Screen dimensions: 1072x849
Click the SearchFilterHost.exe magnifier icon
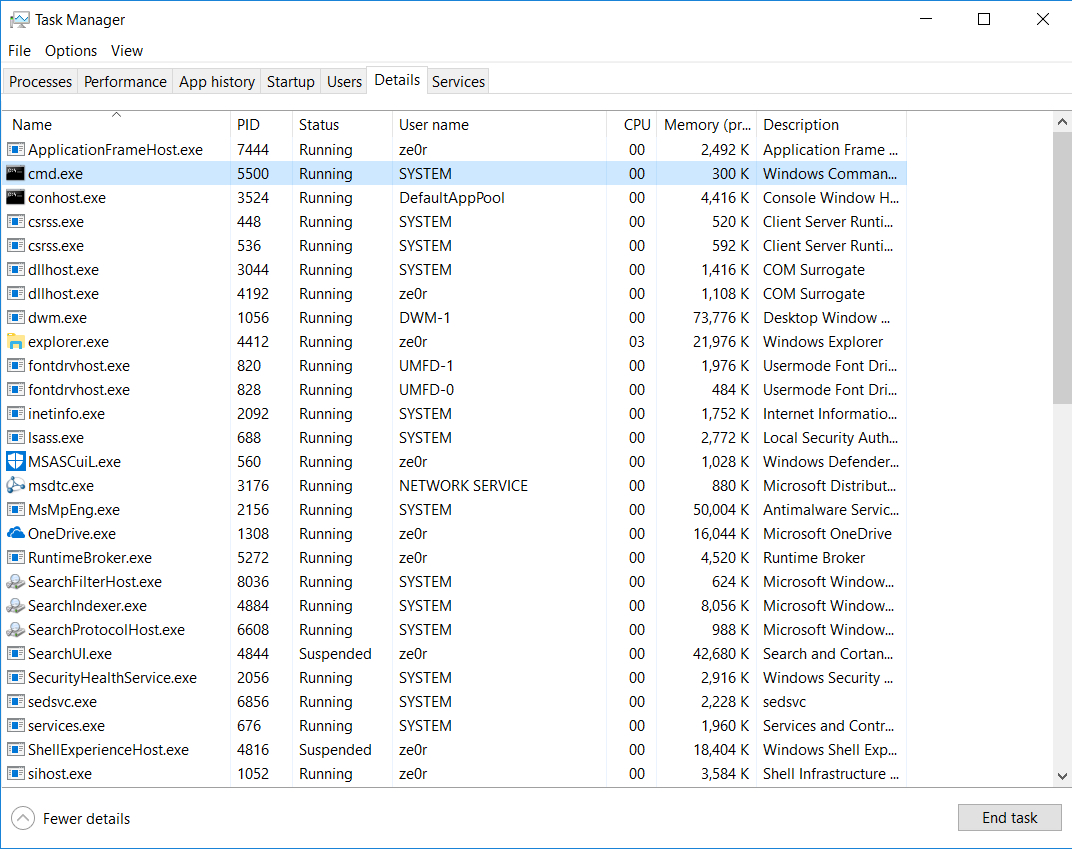(x=16, y=582)
